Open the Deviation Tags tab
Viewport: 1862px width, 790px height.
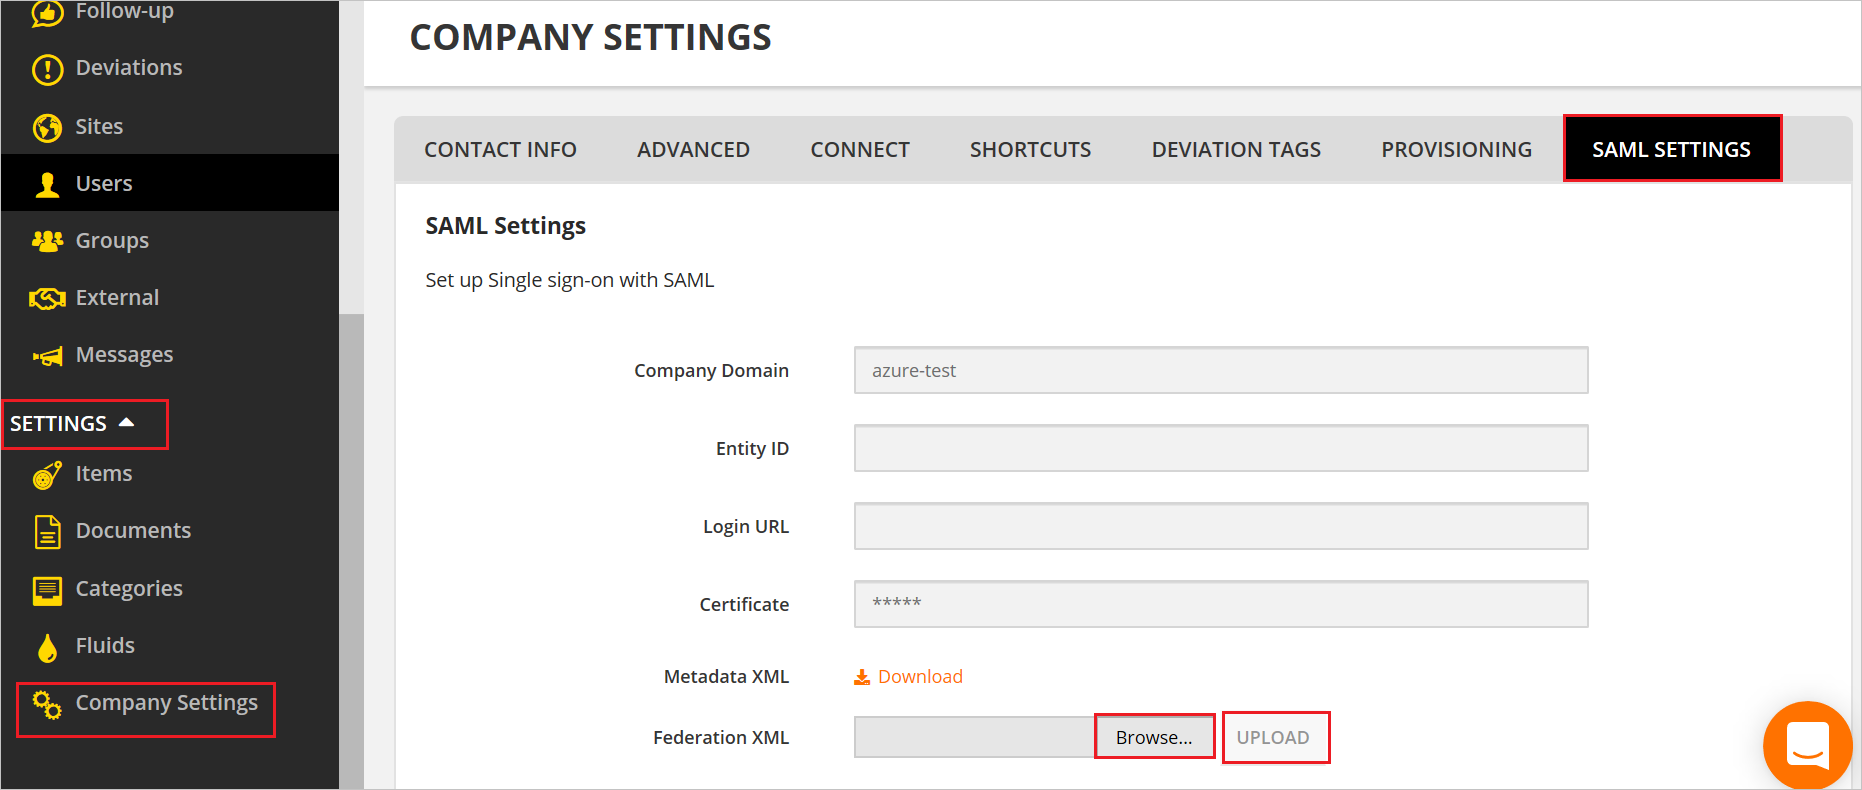point(1236,150)
